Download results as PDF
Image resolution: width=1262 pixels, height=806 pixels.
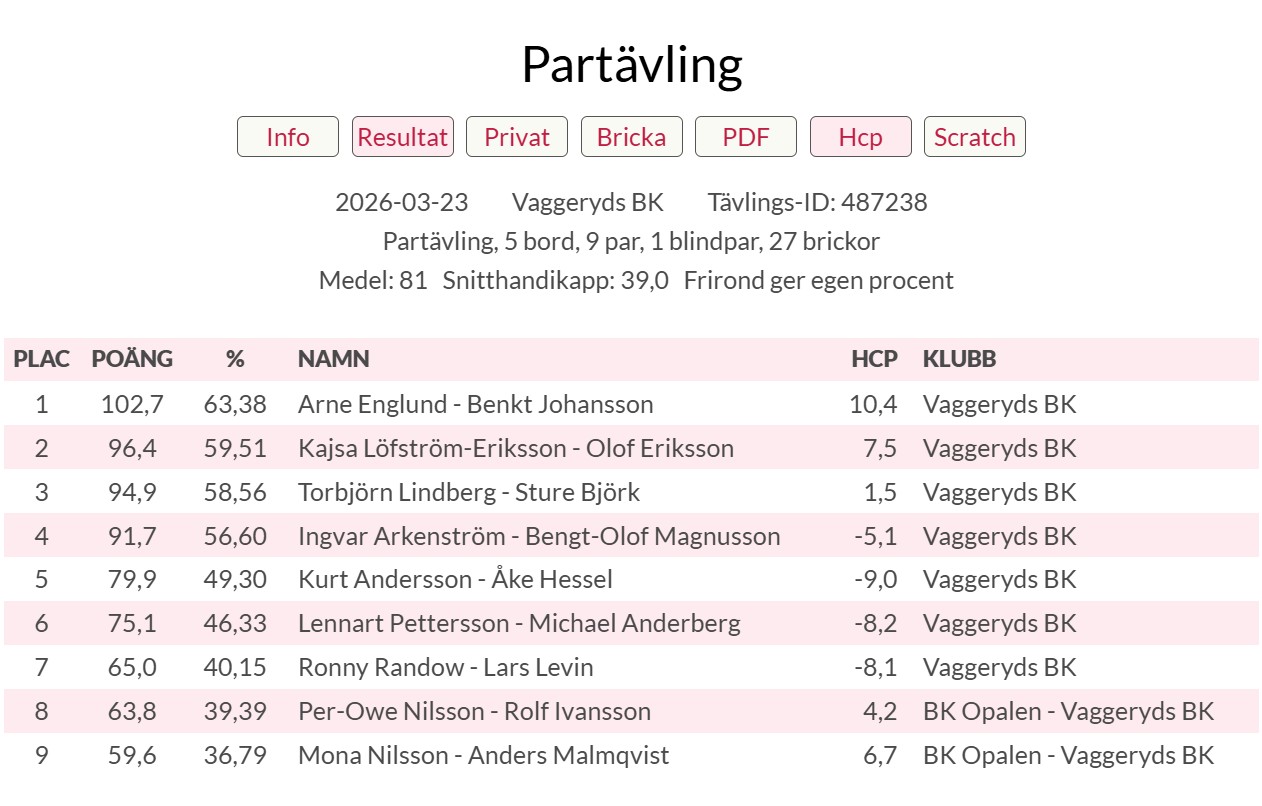coord(746,137)
